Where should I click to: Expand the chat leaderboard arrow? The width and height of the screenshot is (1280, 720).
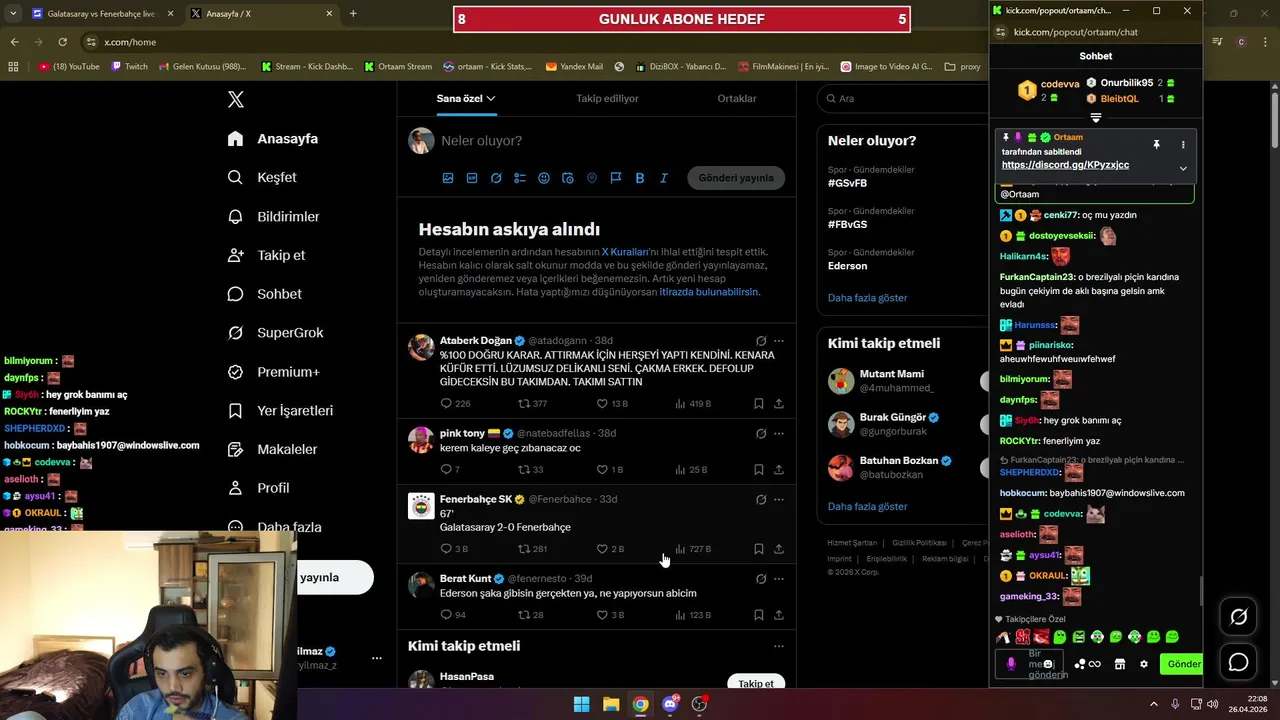click(x=1096, y=118)
